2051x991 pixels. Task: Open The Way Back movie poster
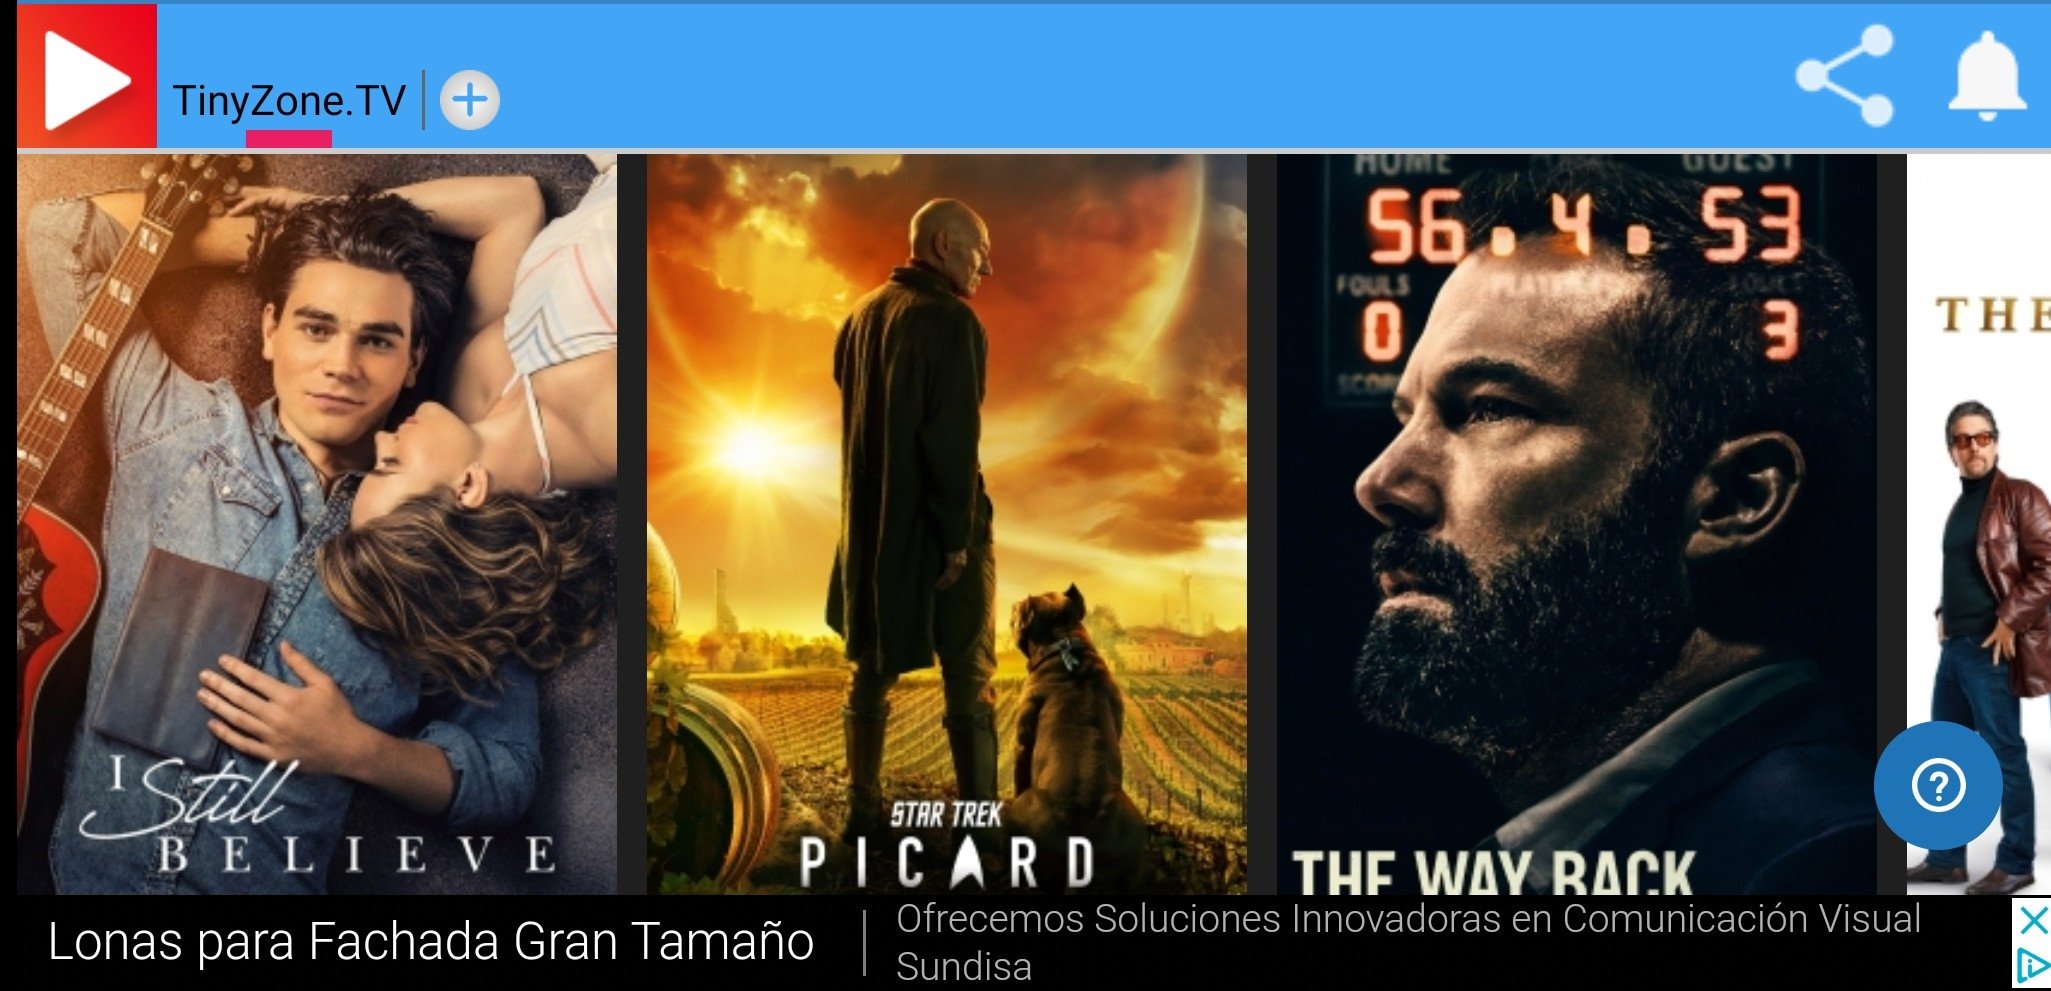pos(1577,524)
